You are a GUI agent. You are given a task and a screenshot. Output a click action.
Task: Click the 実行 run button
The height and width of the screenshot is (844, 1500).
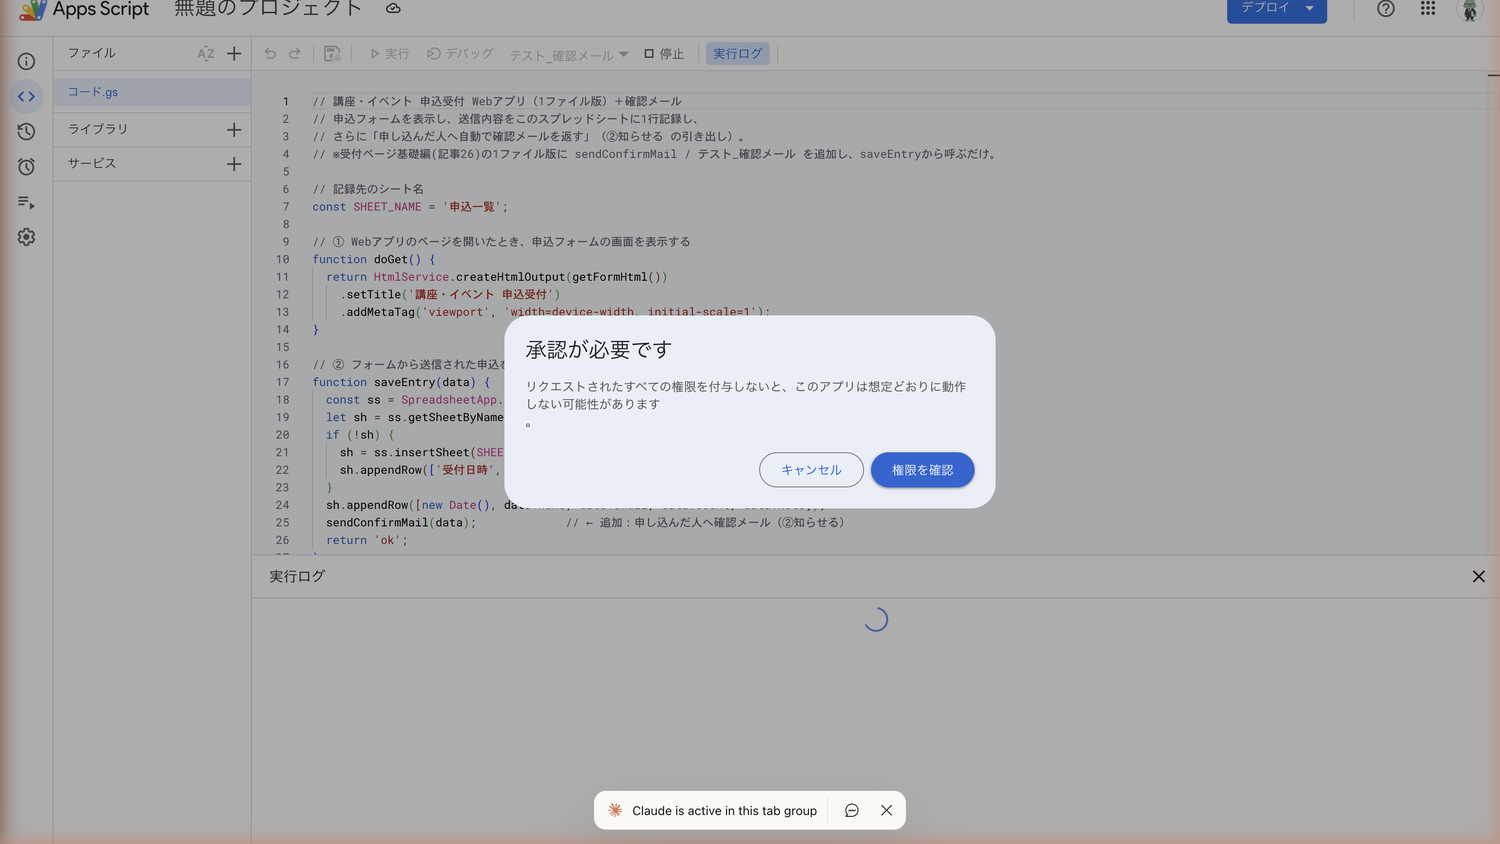click(x=390, y=54)
